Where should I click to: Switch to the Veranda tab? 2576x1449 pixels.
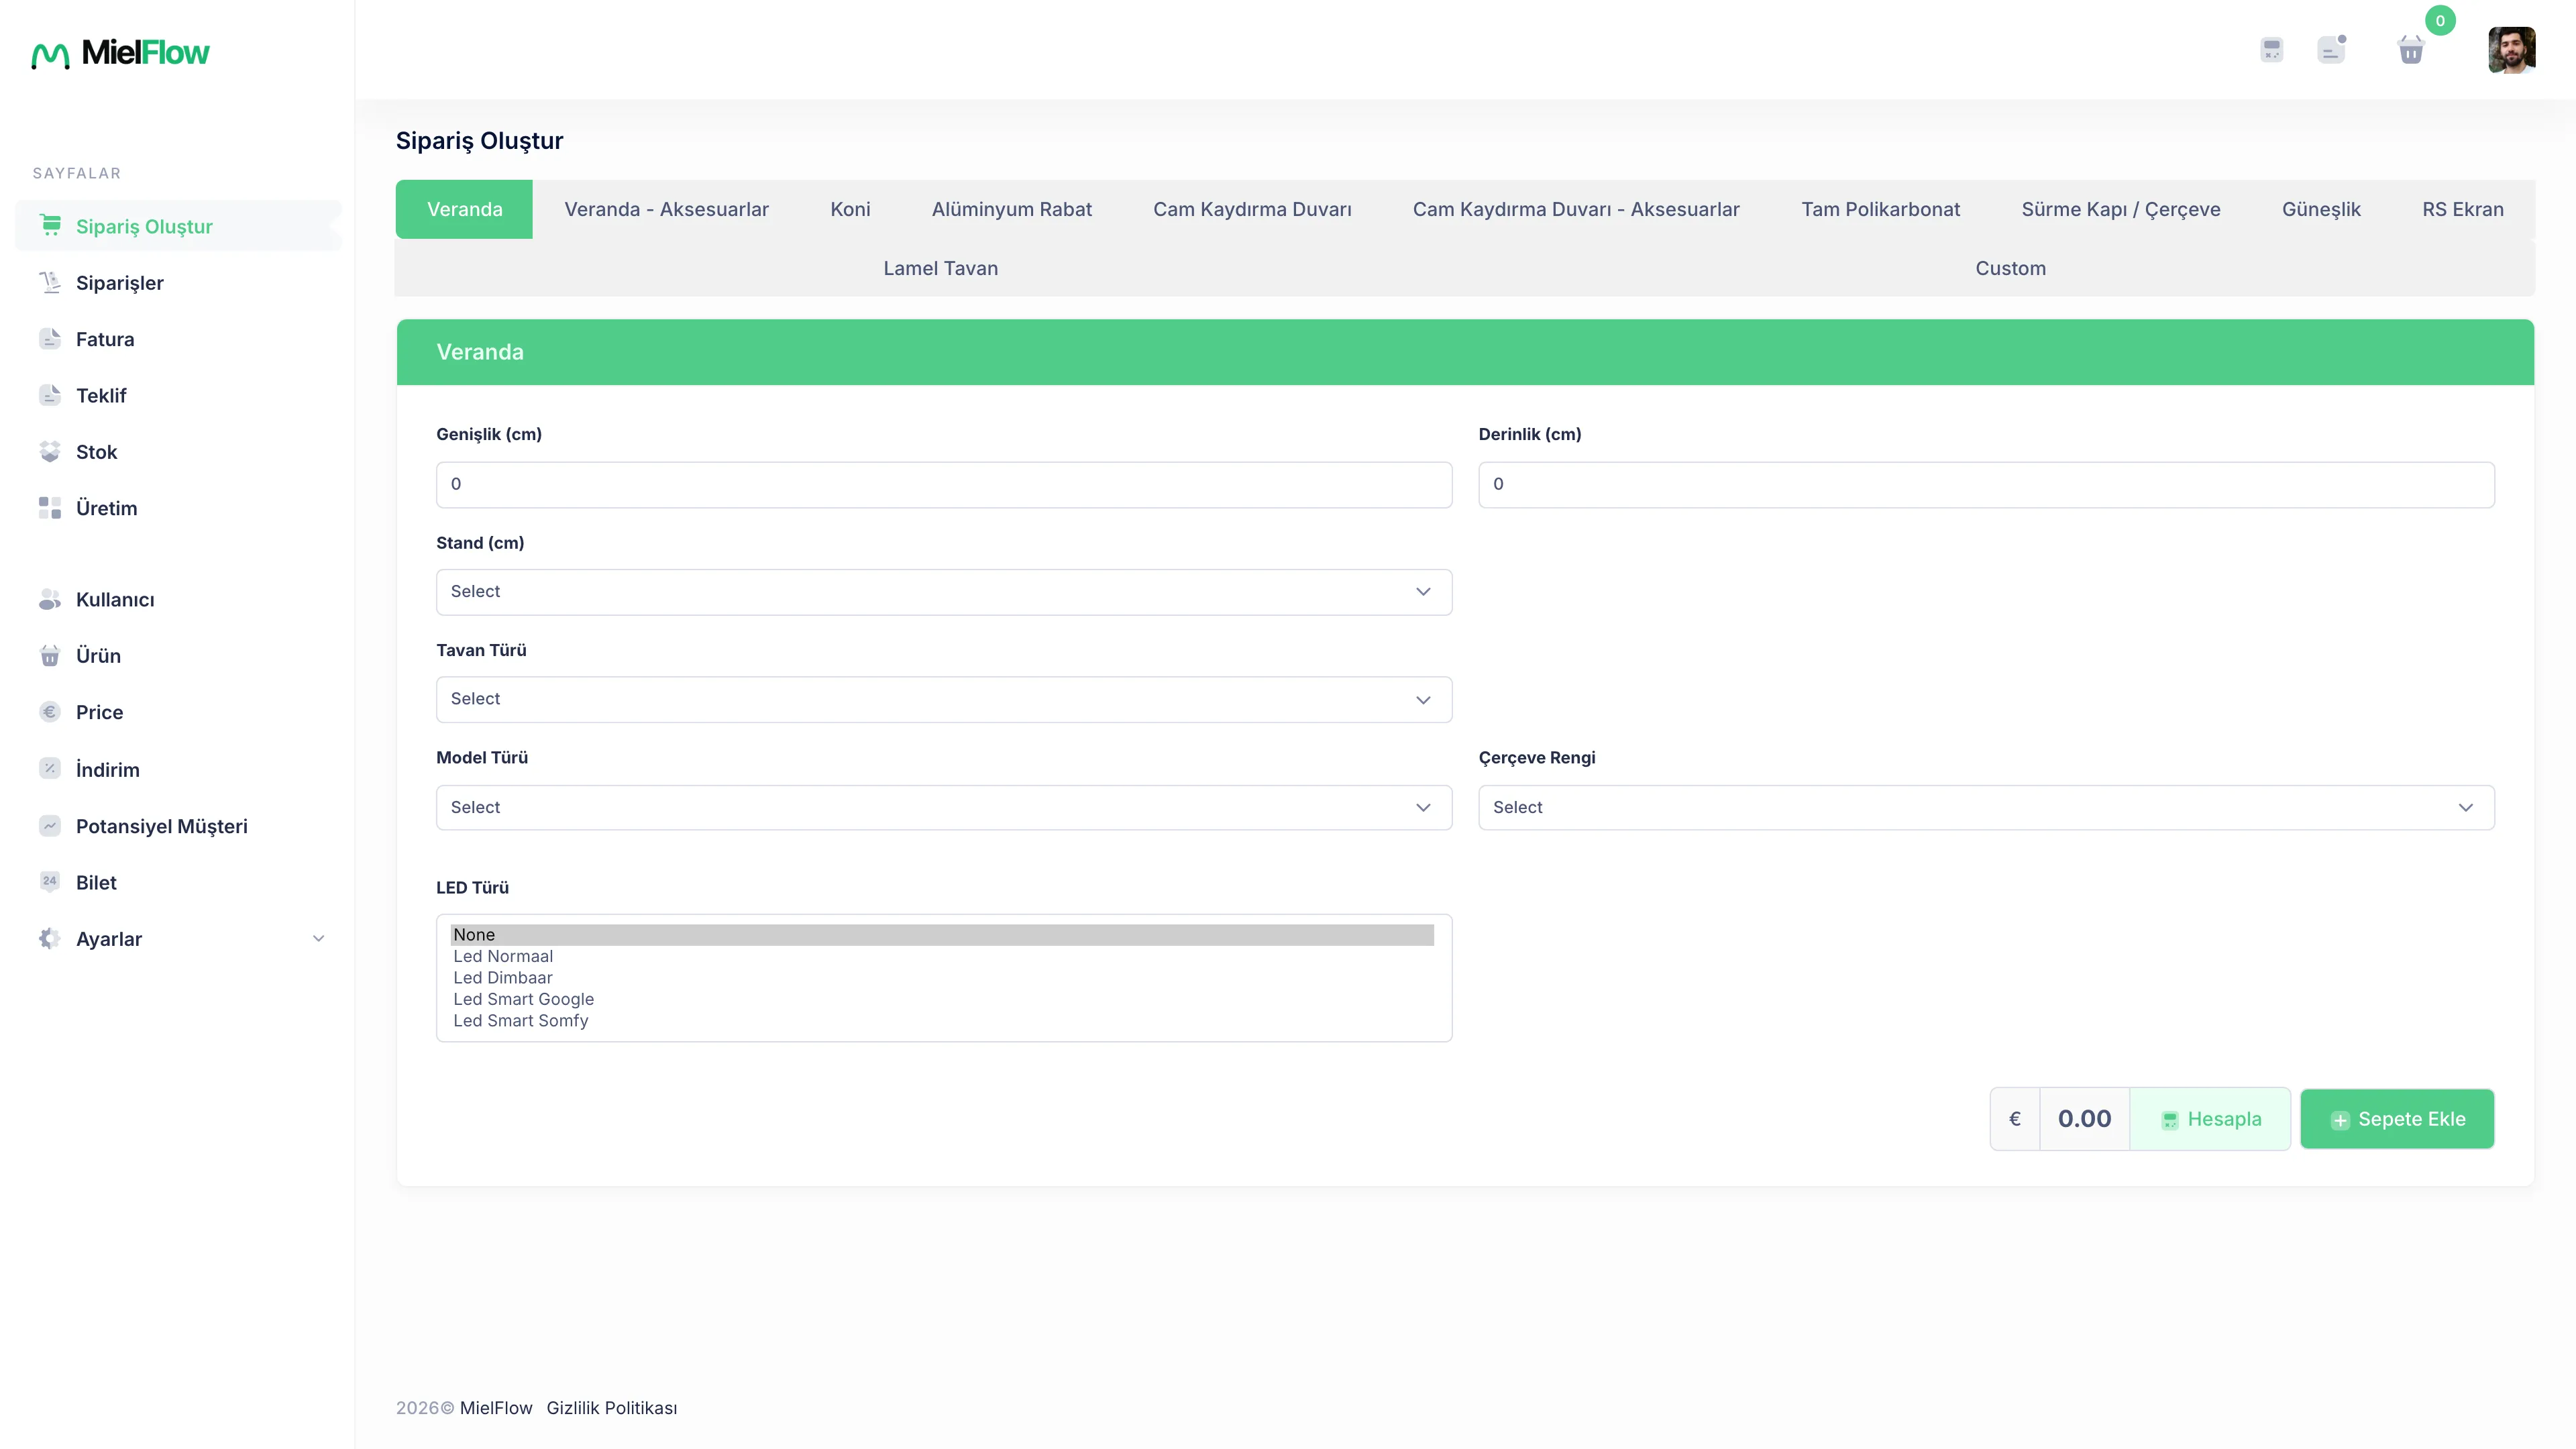tap(464, 209)
